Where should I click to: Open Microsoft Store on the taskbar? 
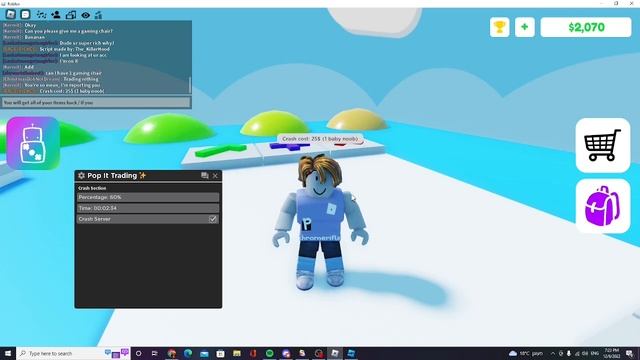(x=220, y=353)
